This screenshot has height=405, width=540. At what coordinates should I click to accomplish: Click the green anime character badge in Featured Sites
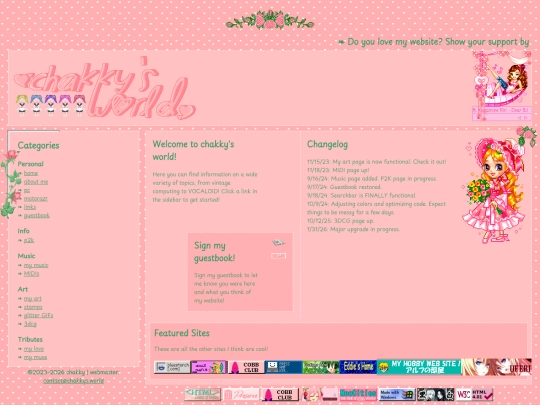pyautogui.click(x=321, y=367)
